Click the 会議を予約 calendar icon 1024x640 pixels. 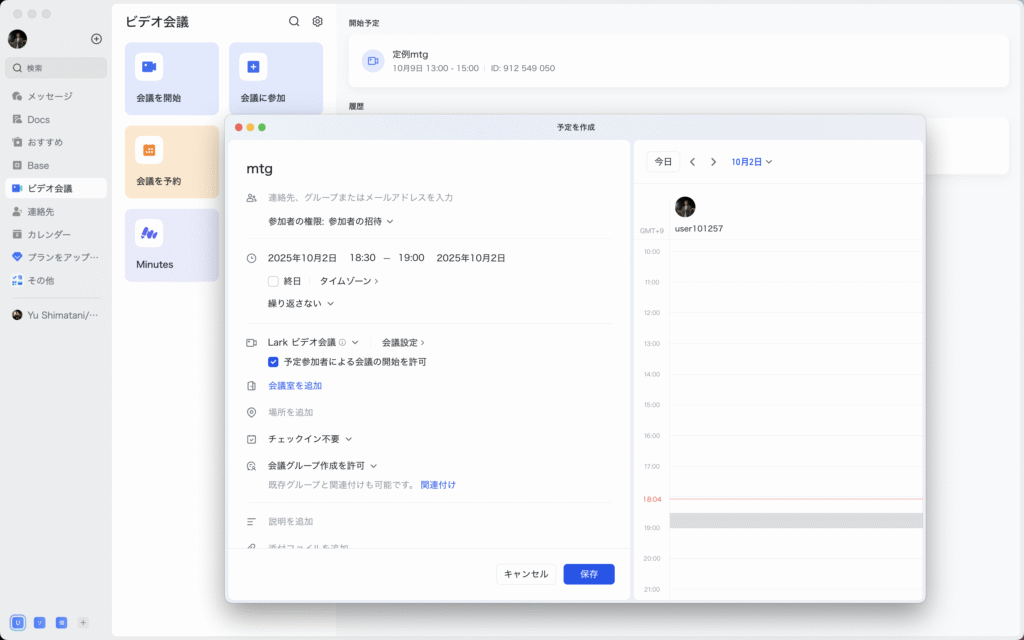149,150
